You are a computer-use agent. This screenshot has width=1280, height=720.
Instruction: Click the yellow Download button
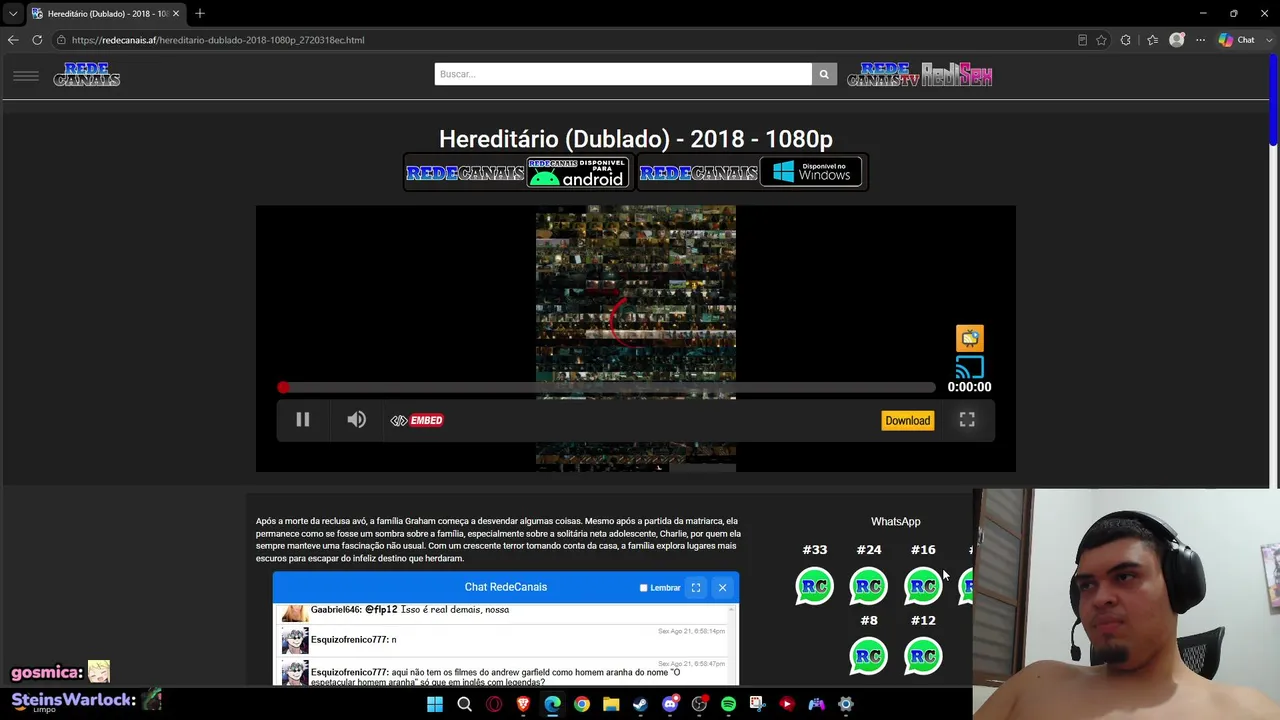[907, 421]
